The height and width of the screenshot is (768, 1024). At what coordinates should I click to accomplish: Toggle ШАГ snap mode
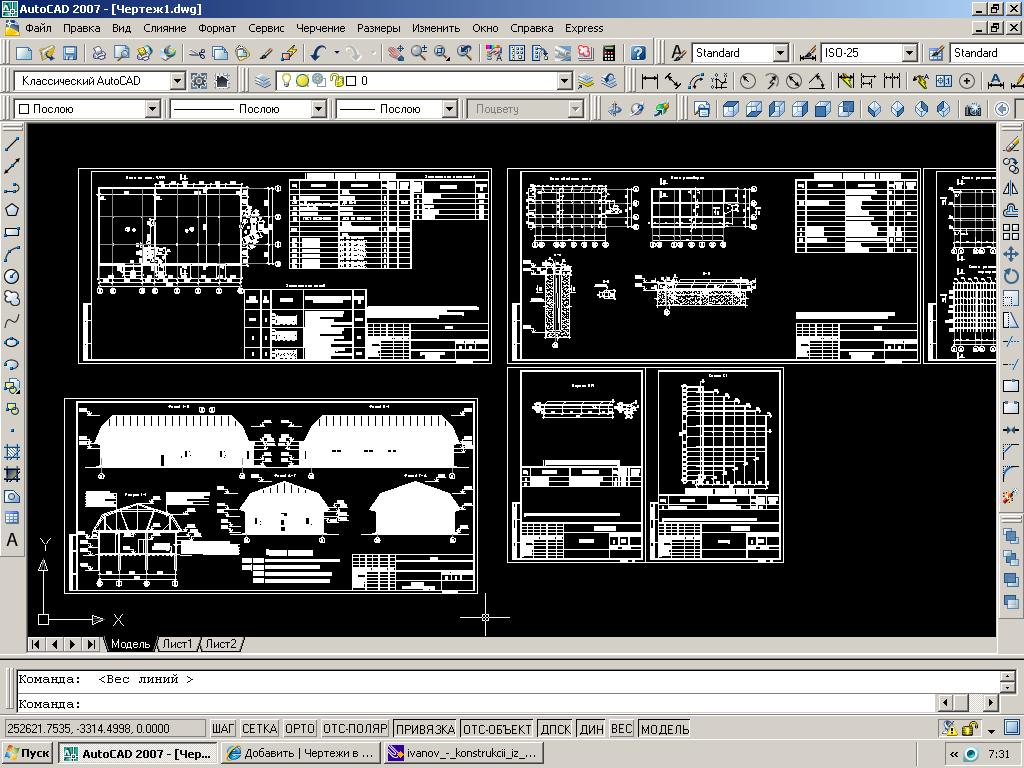(223, 729)
